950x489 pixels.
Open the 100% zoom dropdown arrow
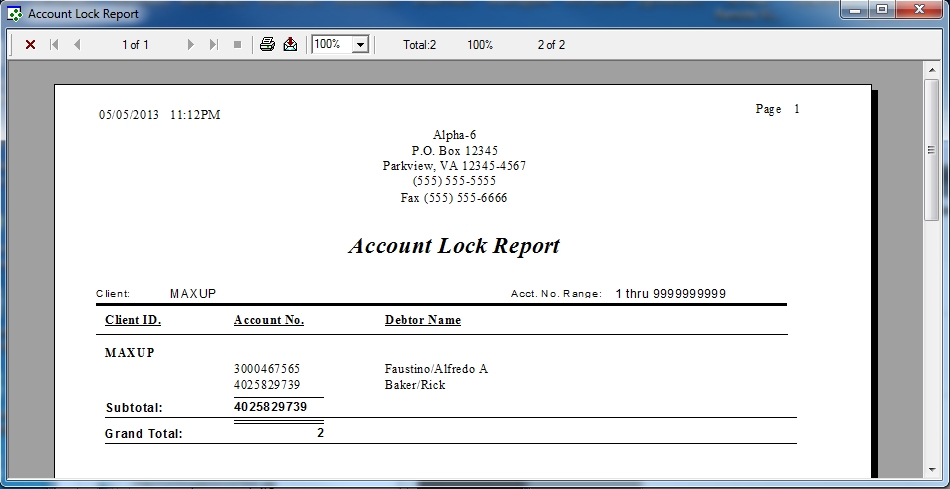360,45
